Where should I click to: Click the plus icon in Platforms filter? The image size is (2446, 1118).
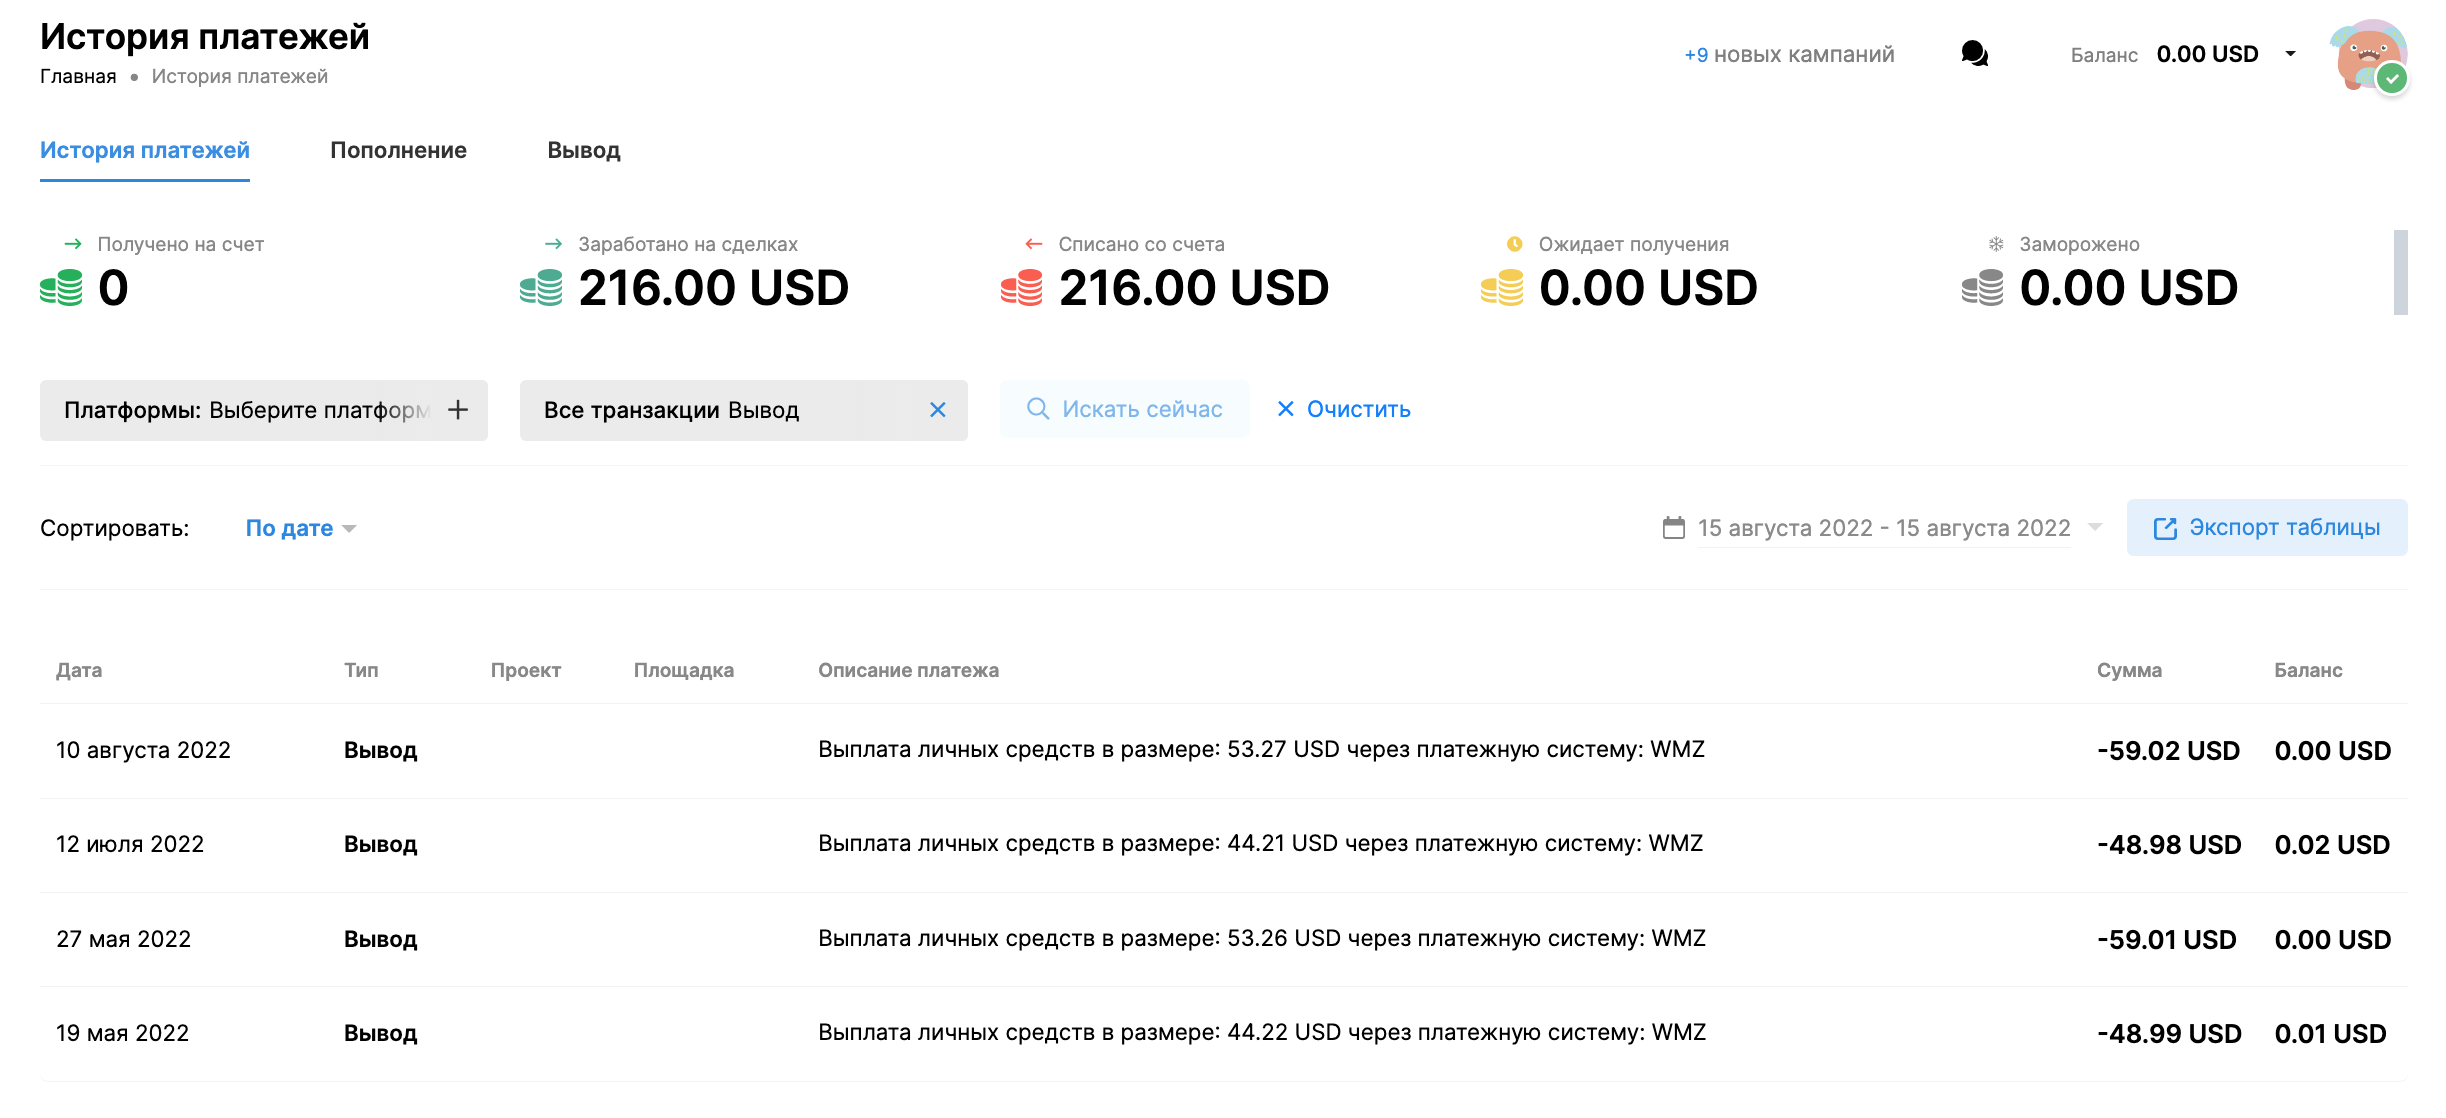tap(458, 410)
